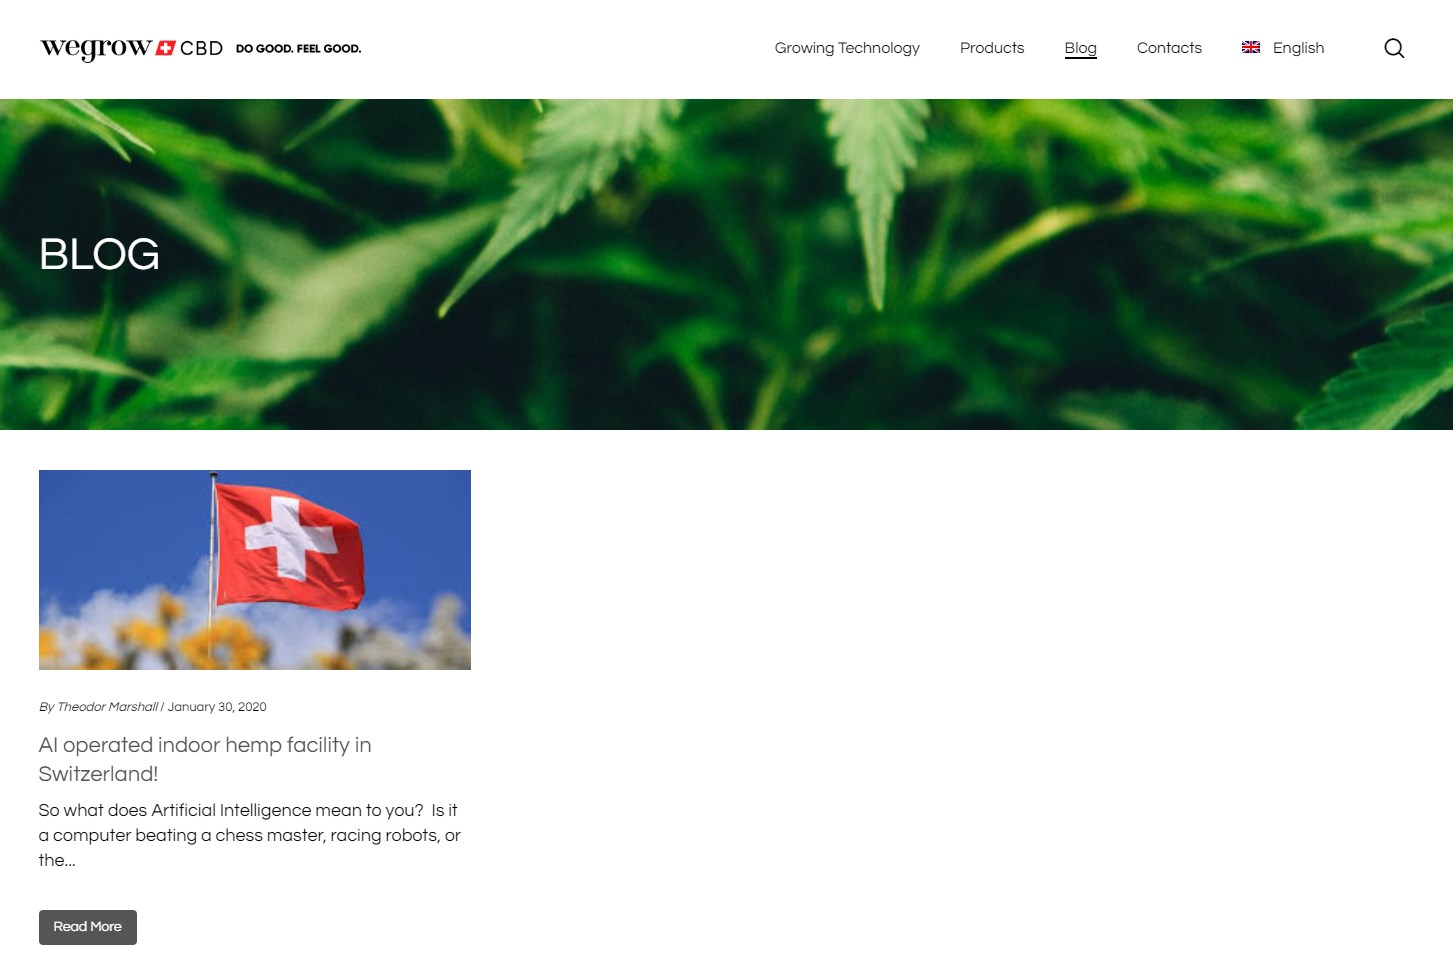Click author name Theodor Marshall
Viewport: 1453px width, 960px height.
pyautogui.click(x=107, y=707)
